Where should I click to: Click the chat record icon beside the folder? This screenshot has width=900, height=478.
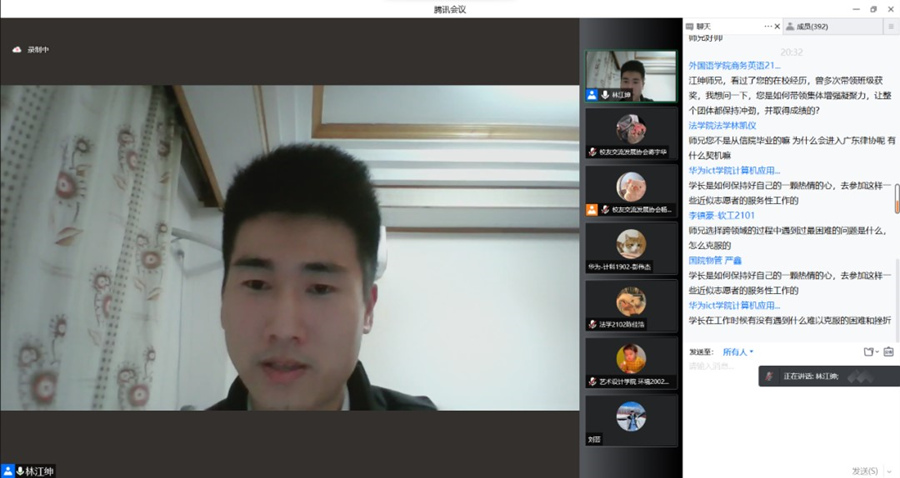click(888, 352)
